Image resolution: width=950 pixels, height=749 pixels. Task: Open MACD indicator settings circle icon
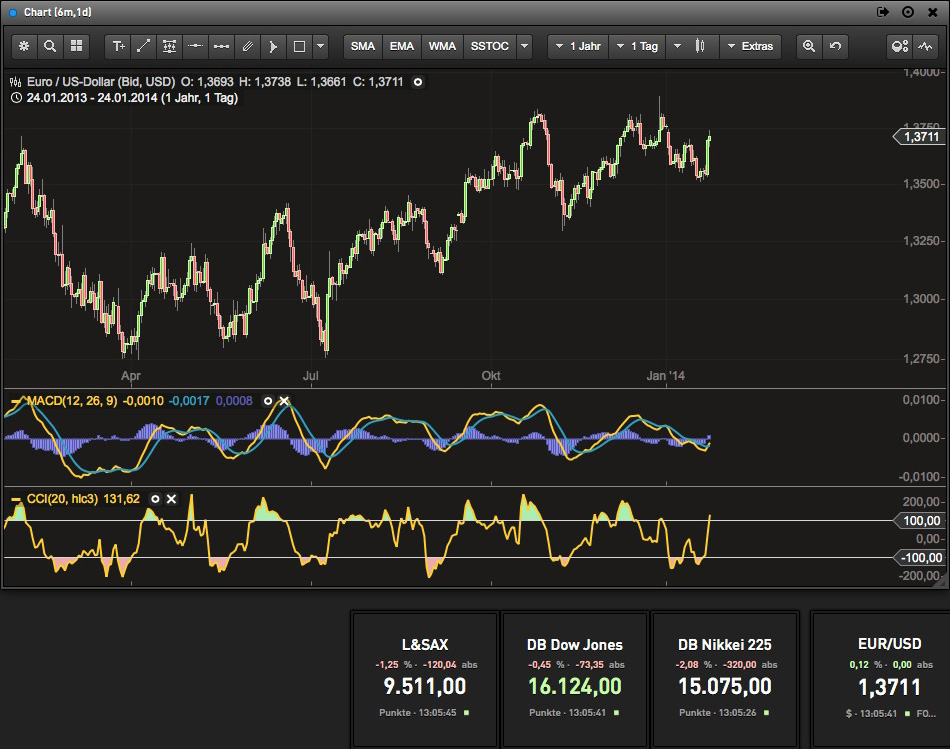268,401
